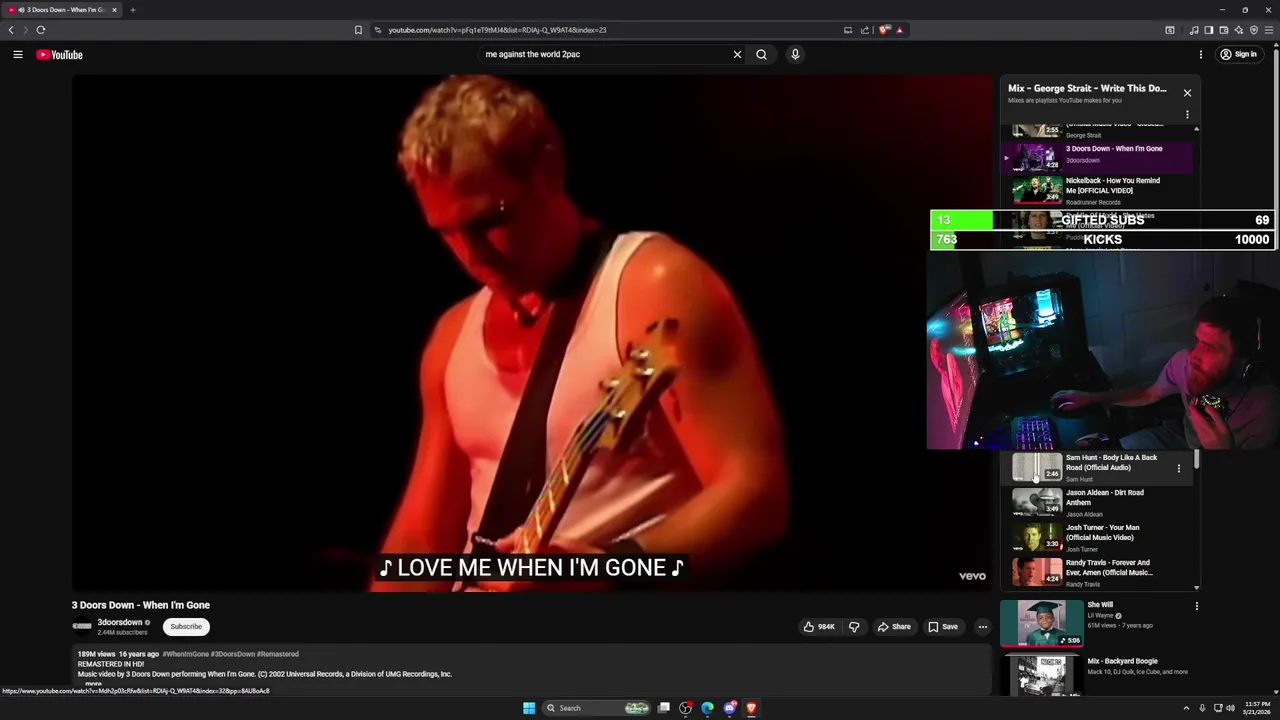
Task: Click the Sign in button
Action: click(1238, 54)
